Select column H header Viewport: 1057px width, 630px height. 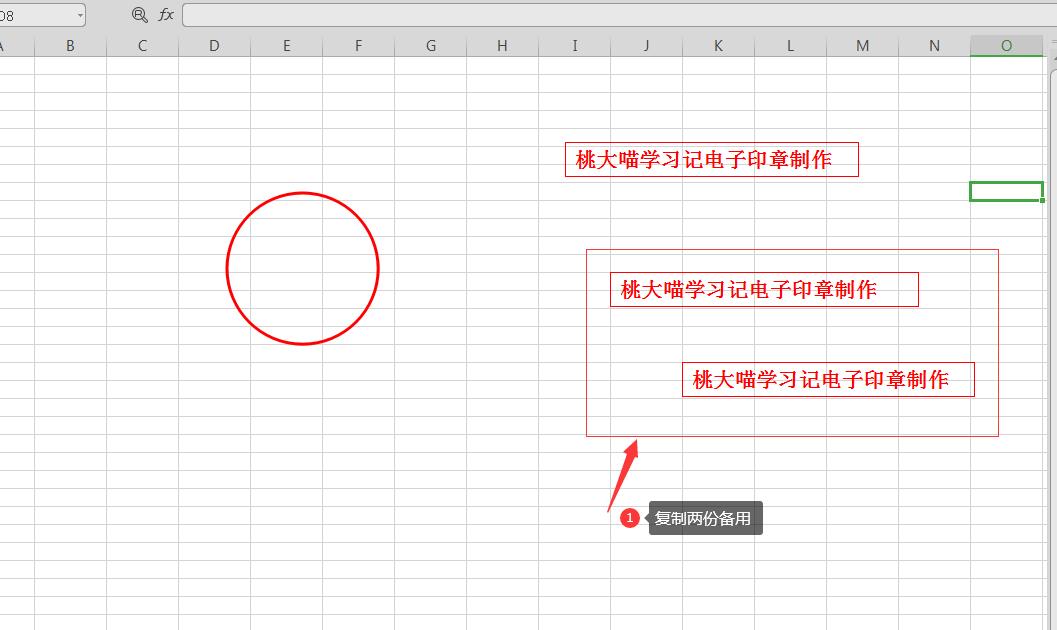click(502, 46)
